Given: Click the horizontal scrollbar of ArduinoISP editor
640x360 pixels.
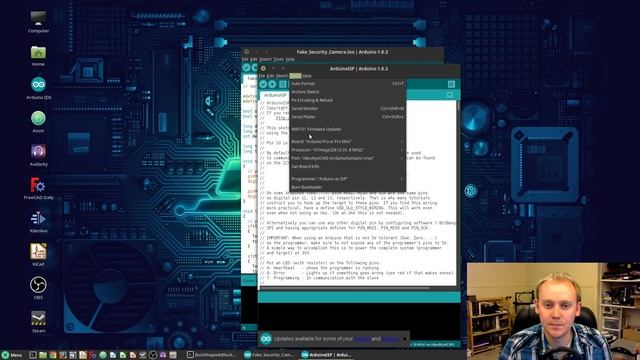Looking at the screenshot, I should click(345, 288).
